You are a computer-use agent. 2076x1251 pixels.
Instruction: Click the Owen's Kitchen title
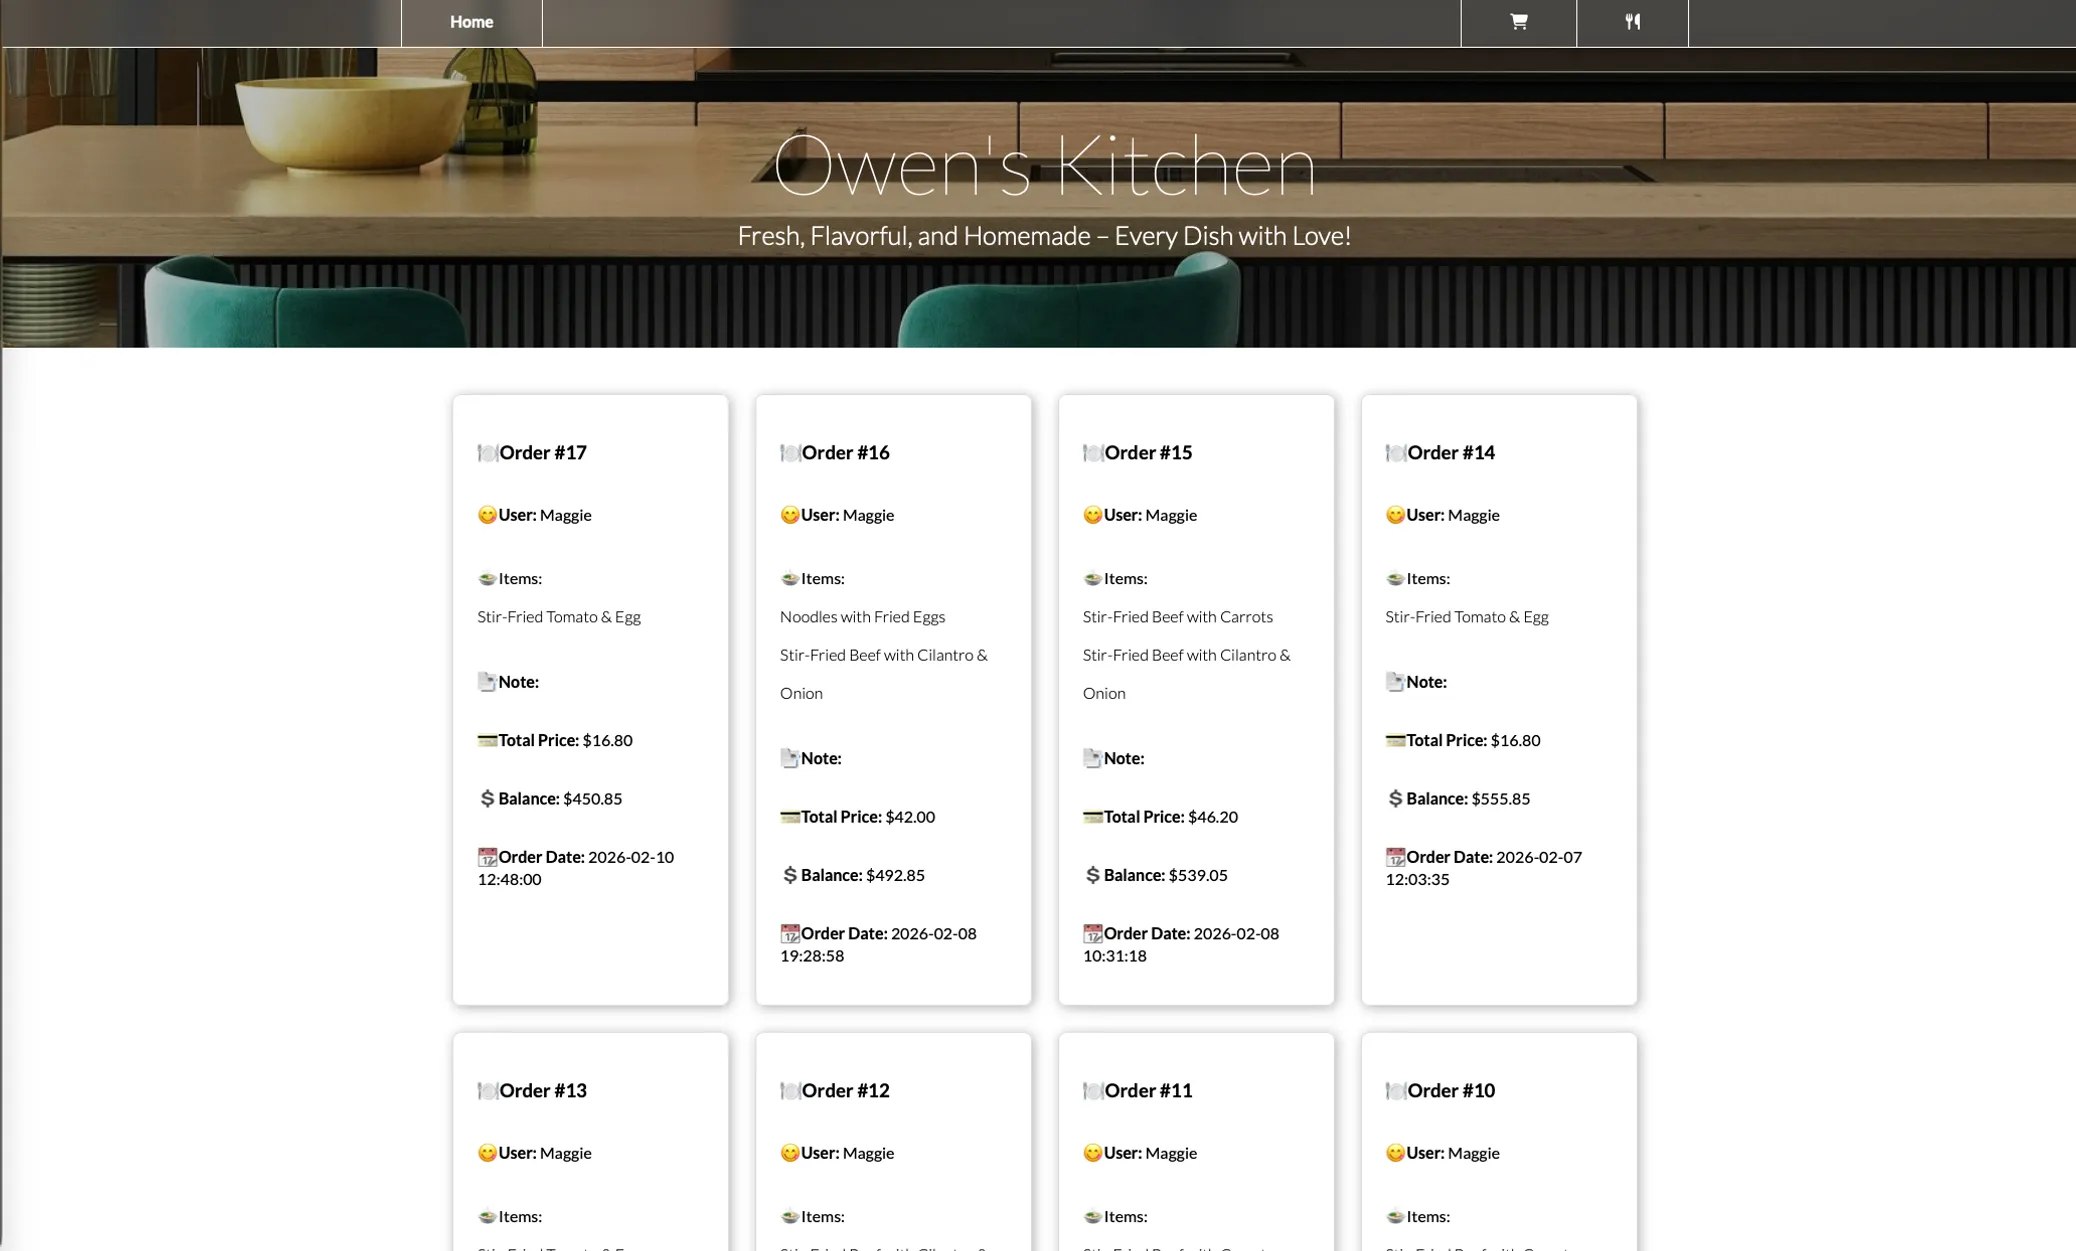click(x=1044, y=165)
